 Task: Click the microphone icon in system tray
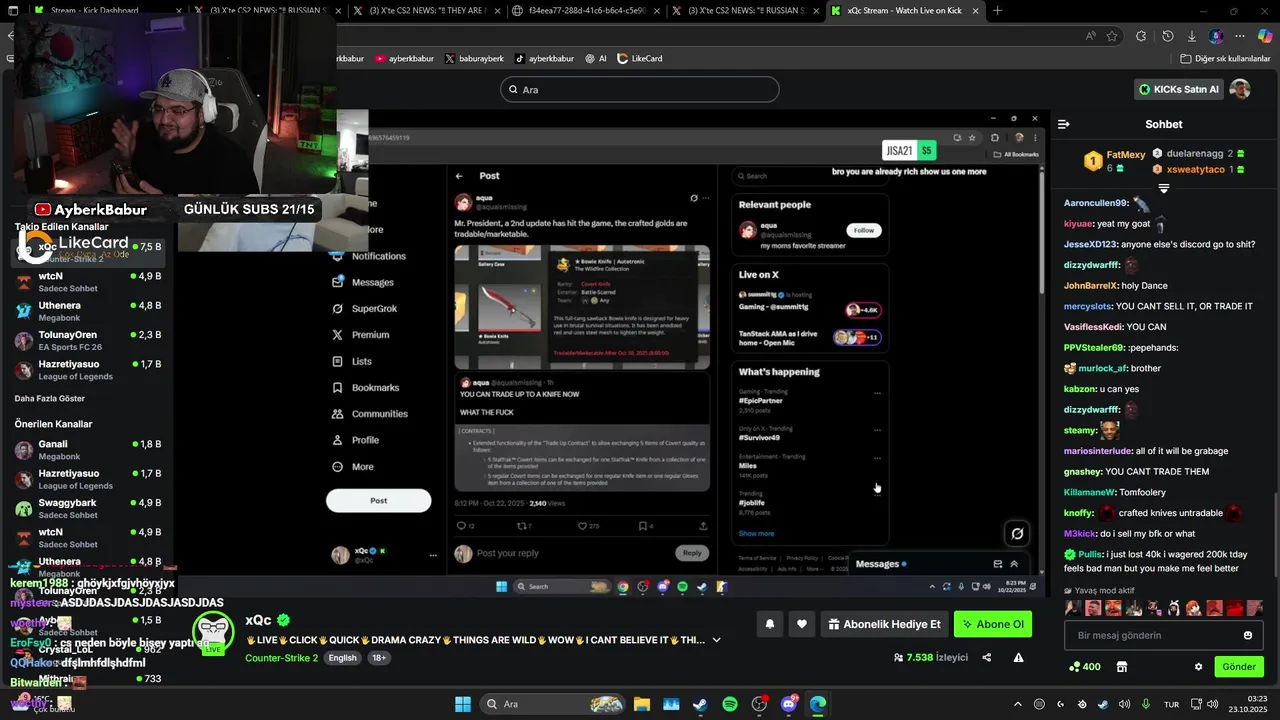pyautogui.click(x=1146, y=704)
